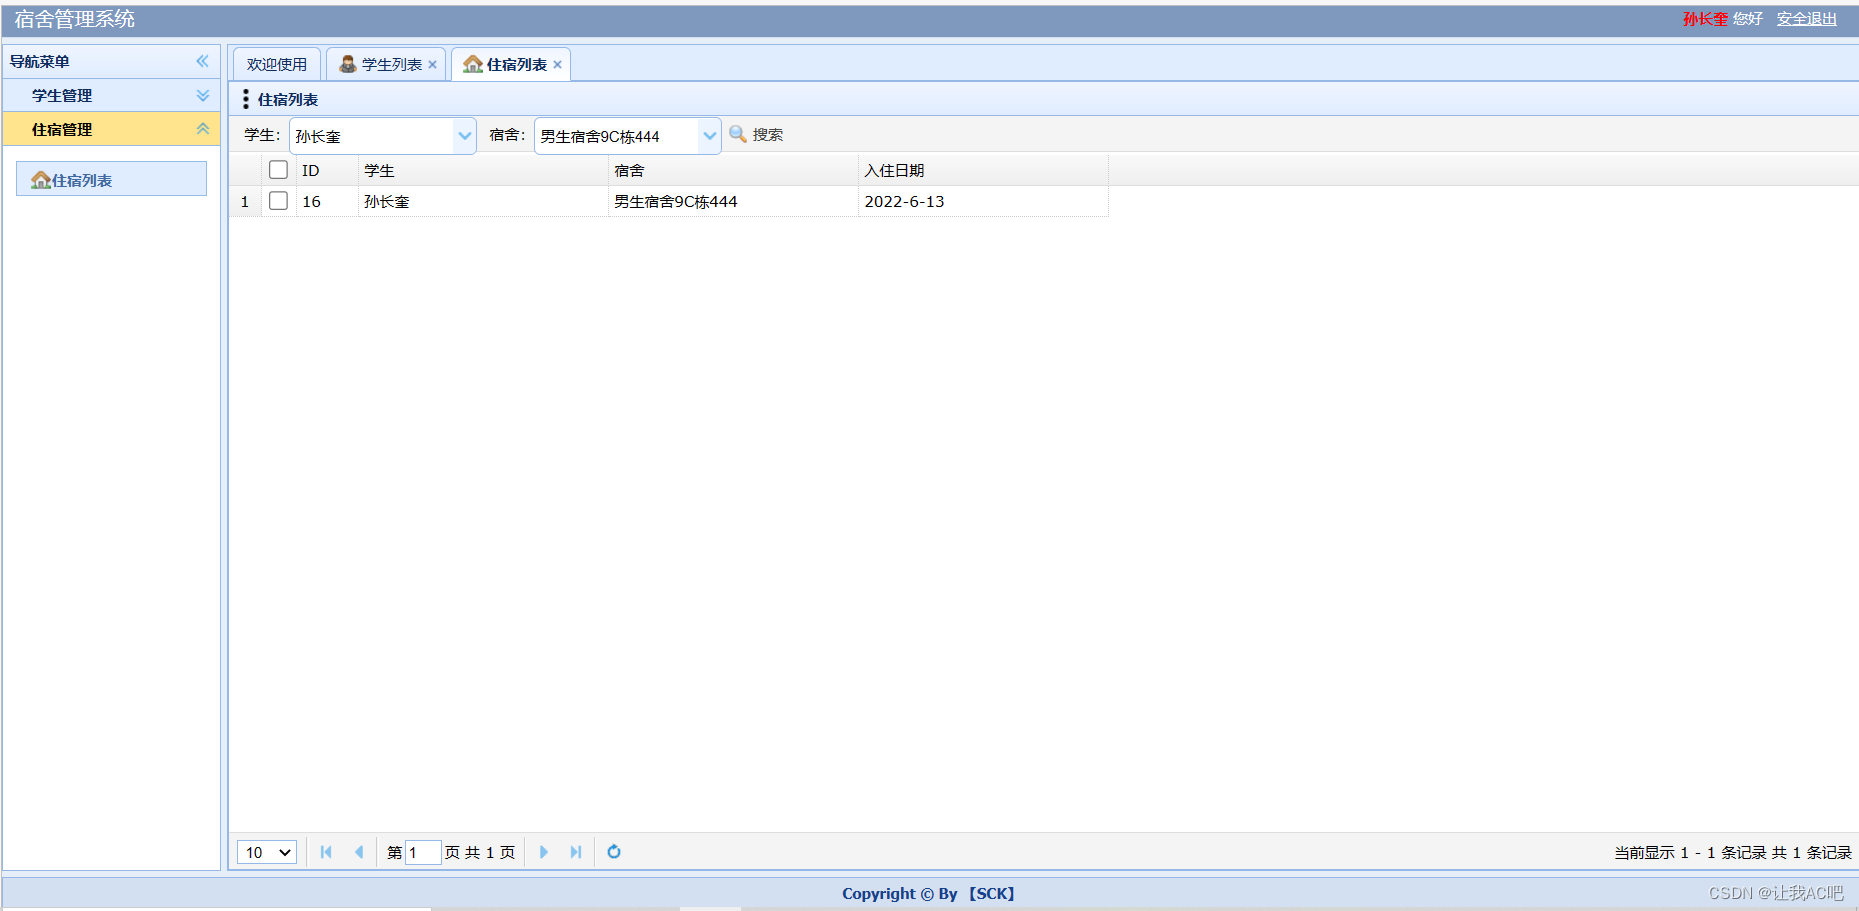The image size is (1859, 911).
Task: Click the 入住日期 column header
Action: [983, 171]
